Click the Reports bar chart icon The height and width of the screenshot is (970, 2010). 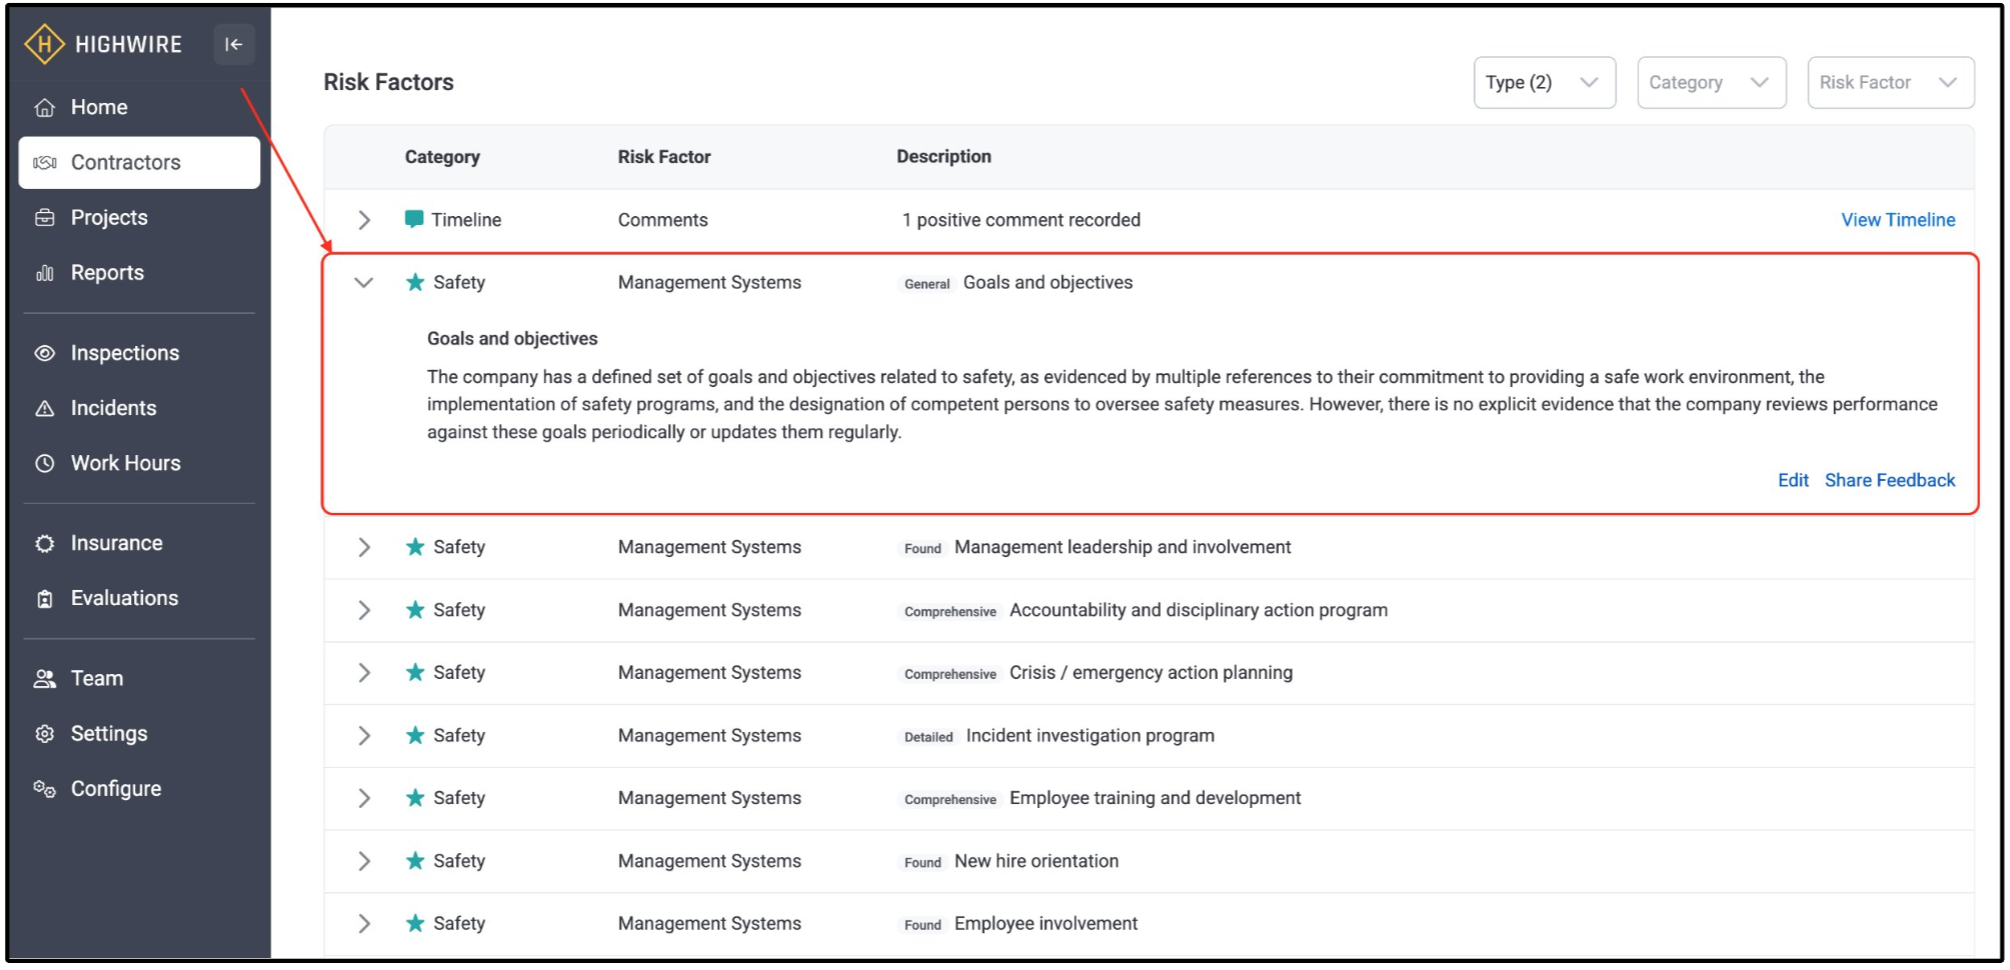click(45, 273)
